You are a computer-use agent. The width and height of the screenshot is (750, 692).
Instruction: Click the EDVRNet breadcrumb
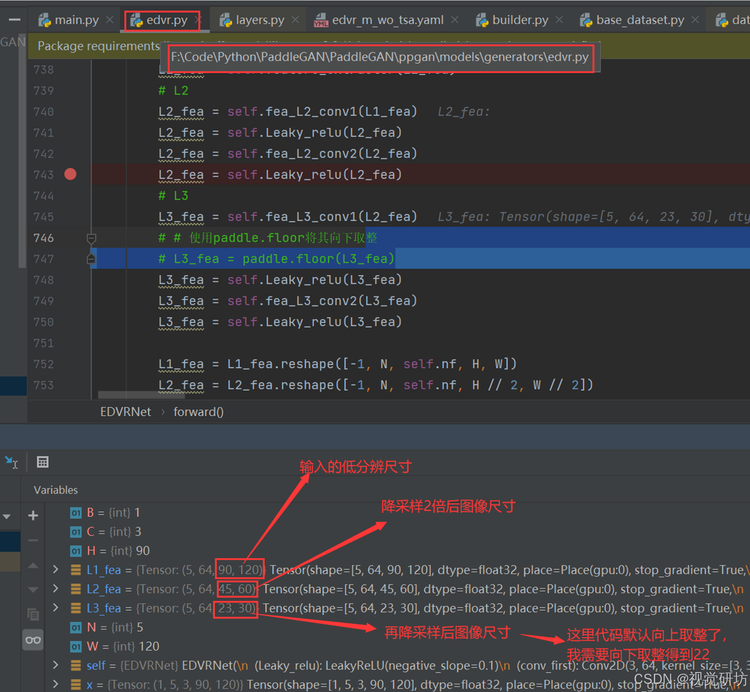click(x=125, y=412)
